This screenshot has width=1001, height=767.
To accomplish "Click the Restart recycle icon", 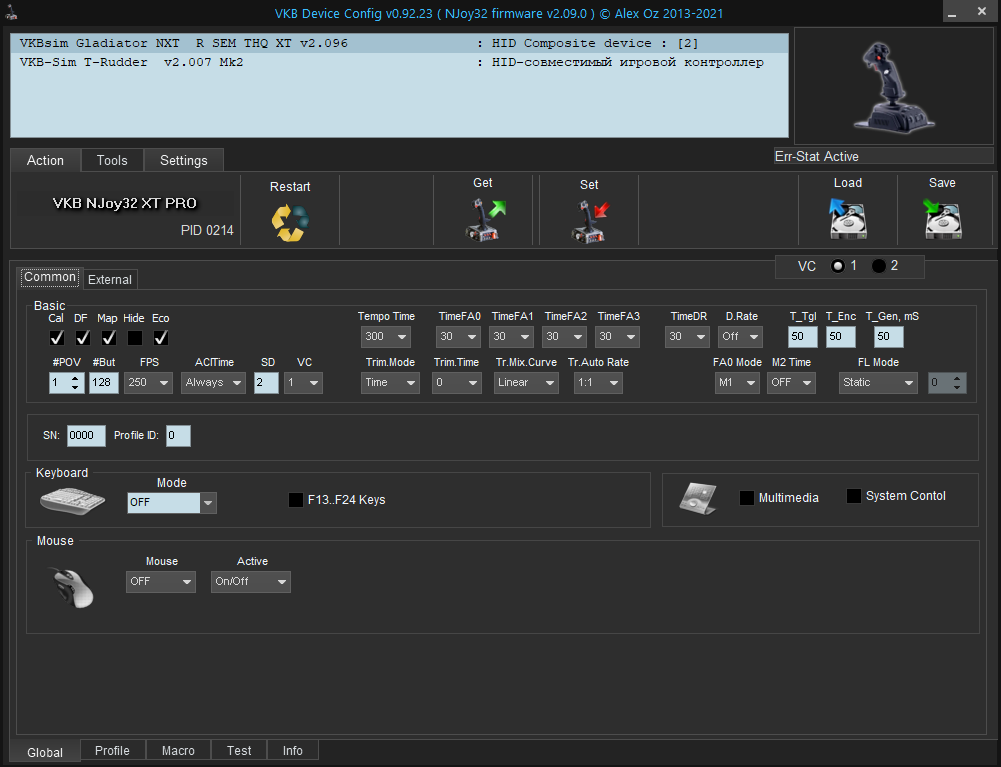I will pos(290,222).
